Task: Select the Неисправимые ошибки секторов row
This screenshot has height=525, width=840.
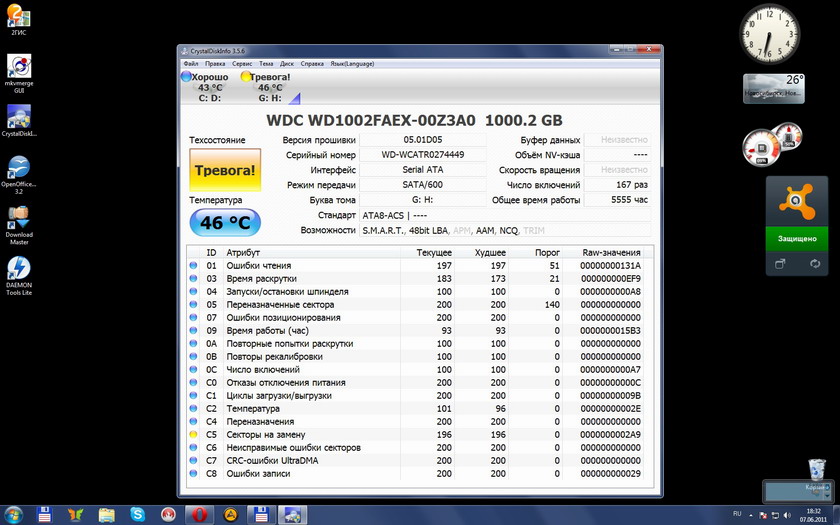Action: coord(416,447)
